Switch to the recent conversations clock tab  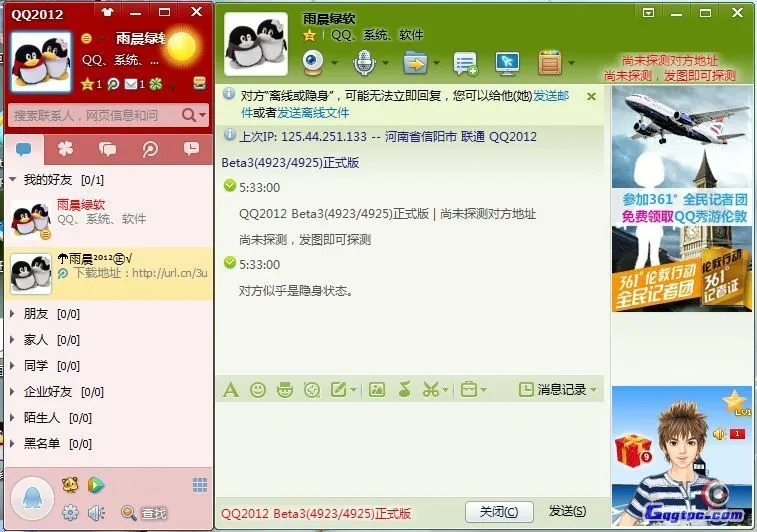tap(191, 149)
